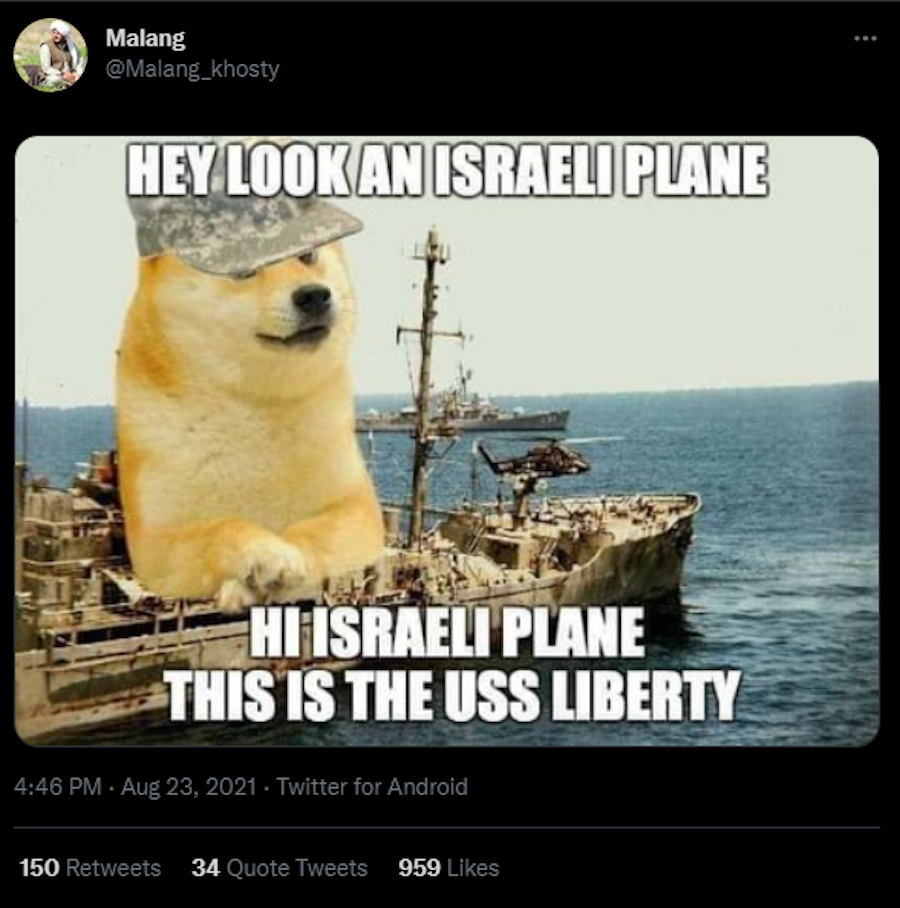The image size is (900, 908).
Task: View the 959 Likes list
Action: pyautogui.click(x=449, y=868)
